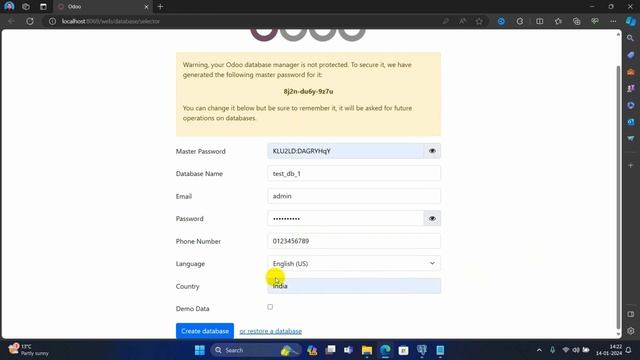Screen dimensions: 640x360
Task: Open the read aloud icon
Action: click(x=462, y=21)
